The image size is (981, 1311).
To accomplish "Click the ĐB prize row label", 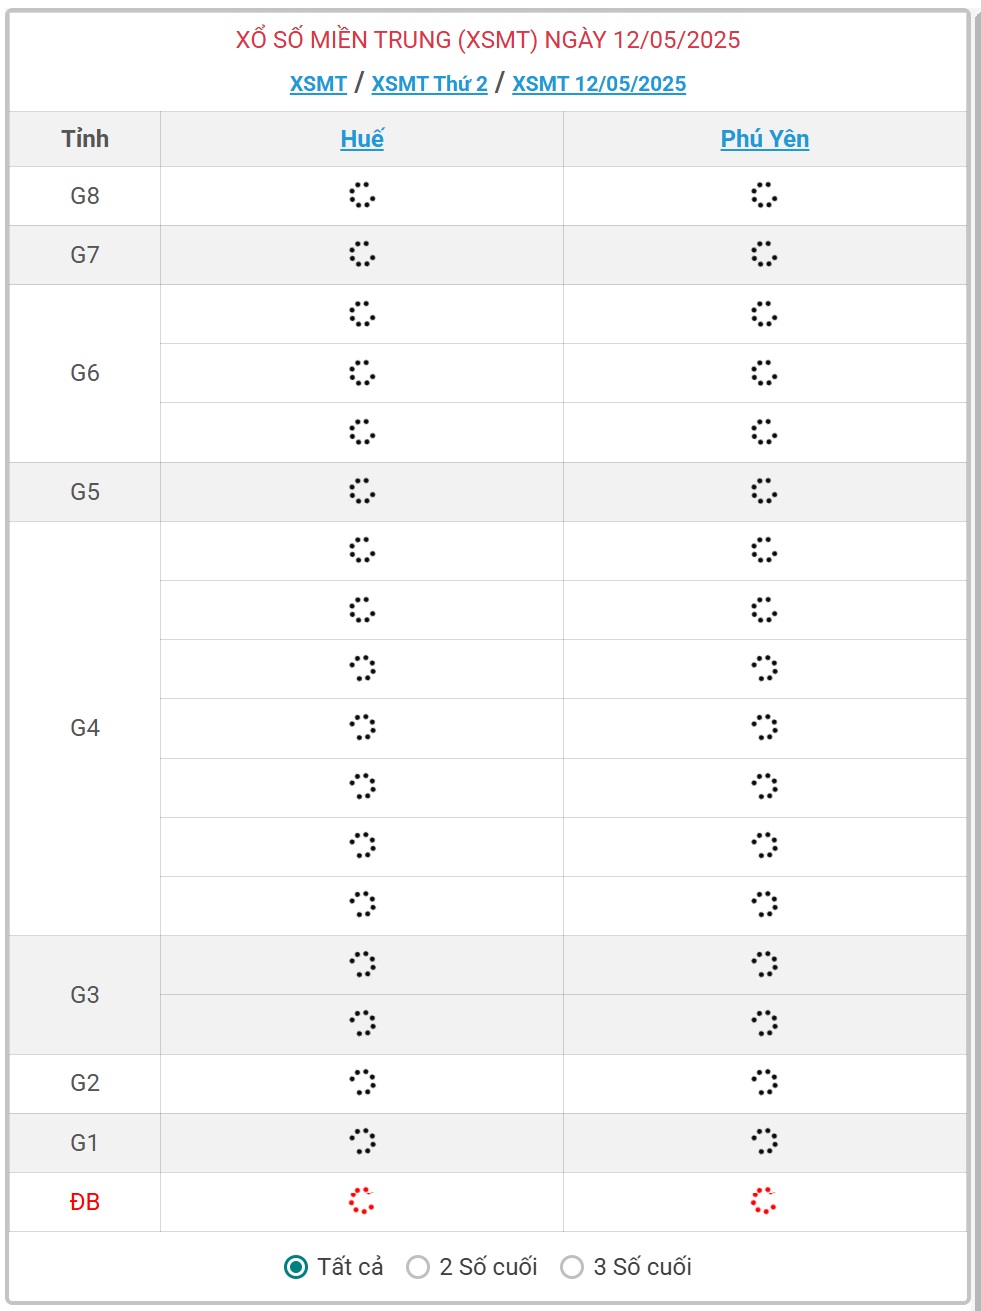I will click(85, 1202).
